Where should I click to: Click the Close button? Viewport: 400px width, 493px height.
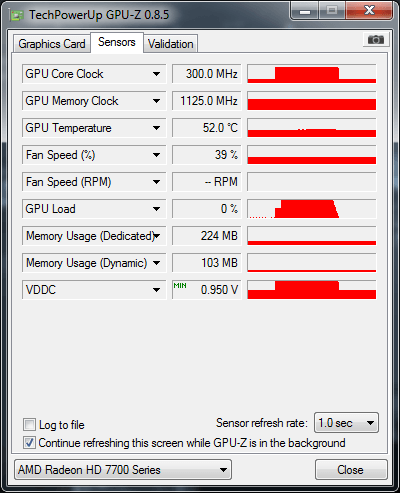pos(351,470)
